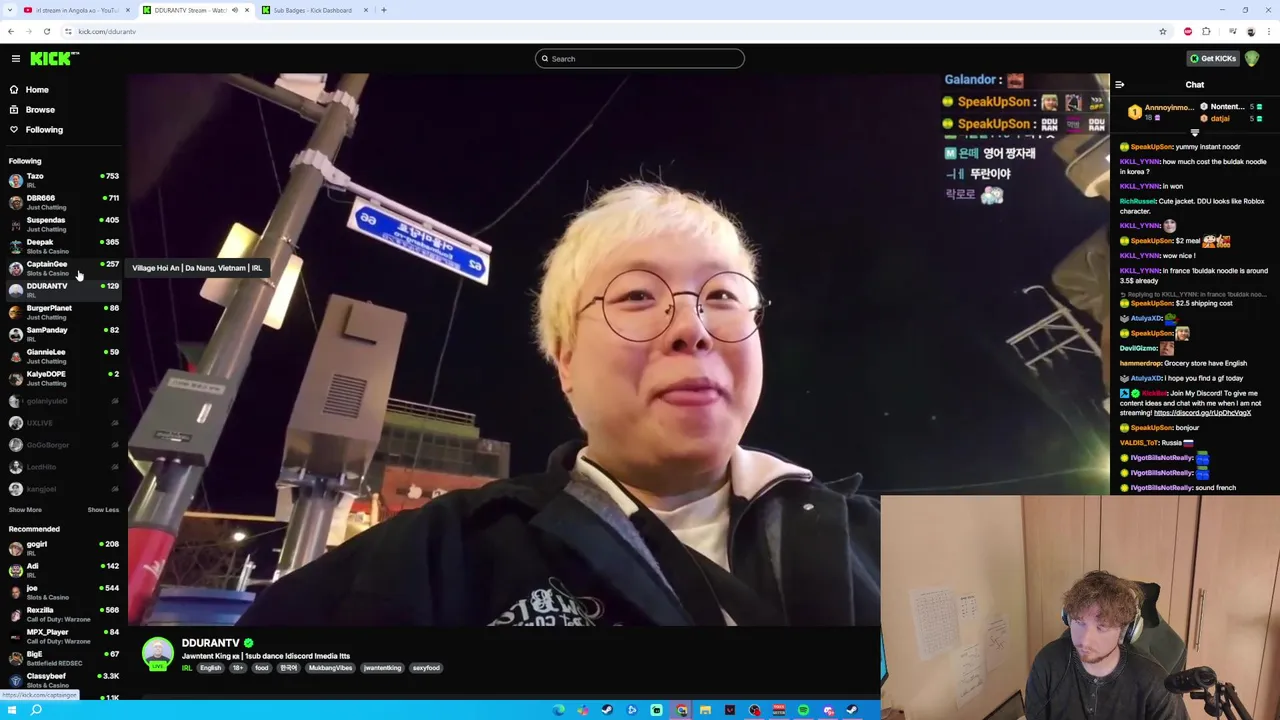The height and width of the screenshot is (720, 1280).
Task: Open the tab search dropdown arrow
Action: click(9, 10)
